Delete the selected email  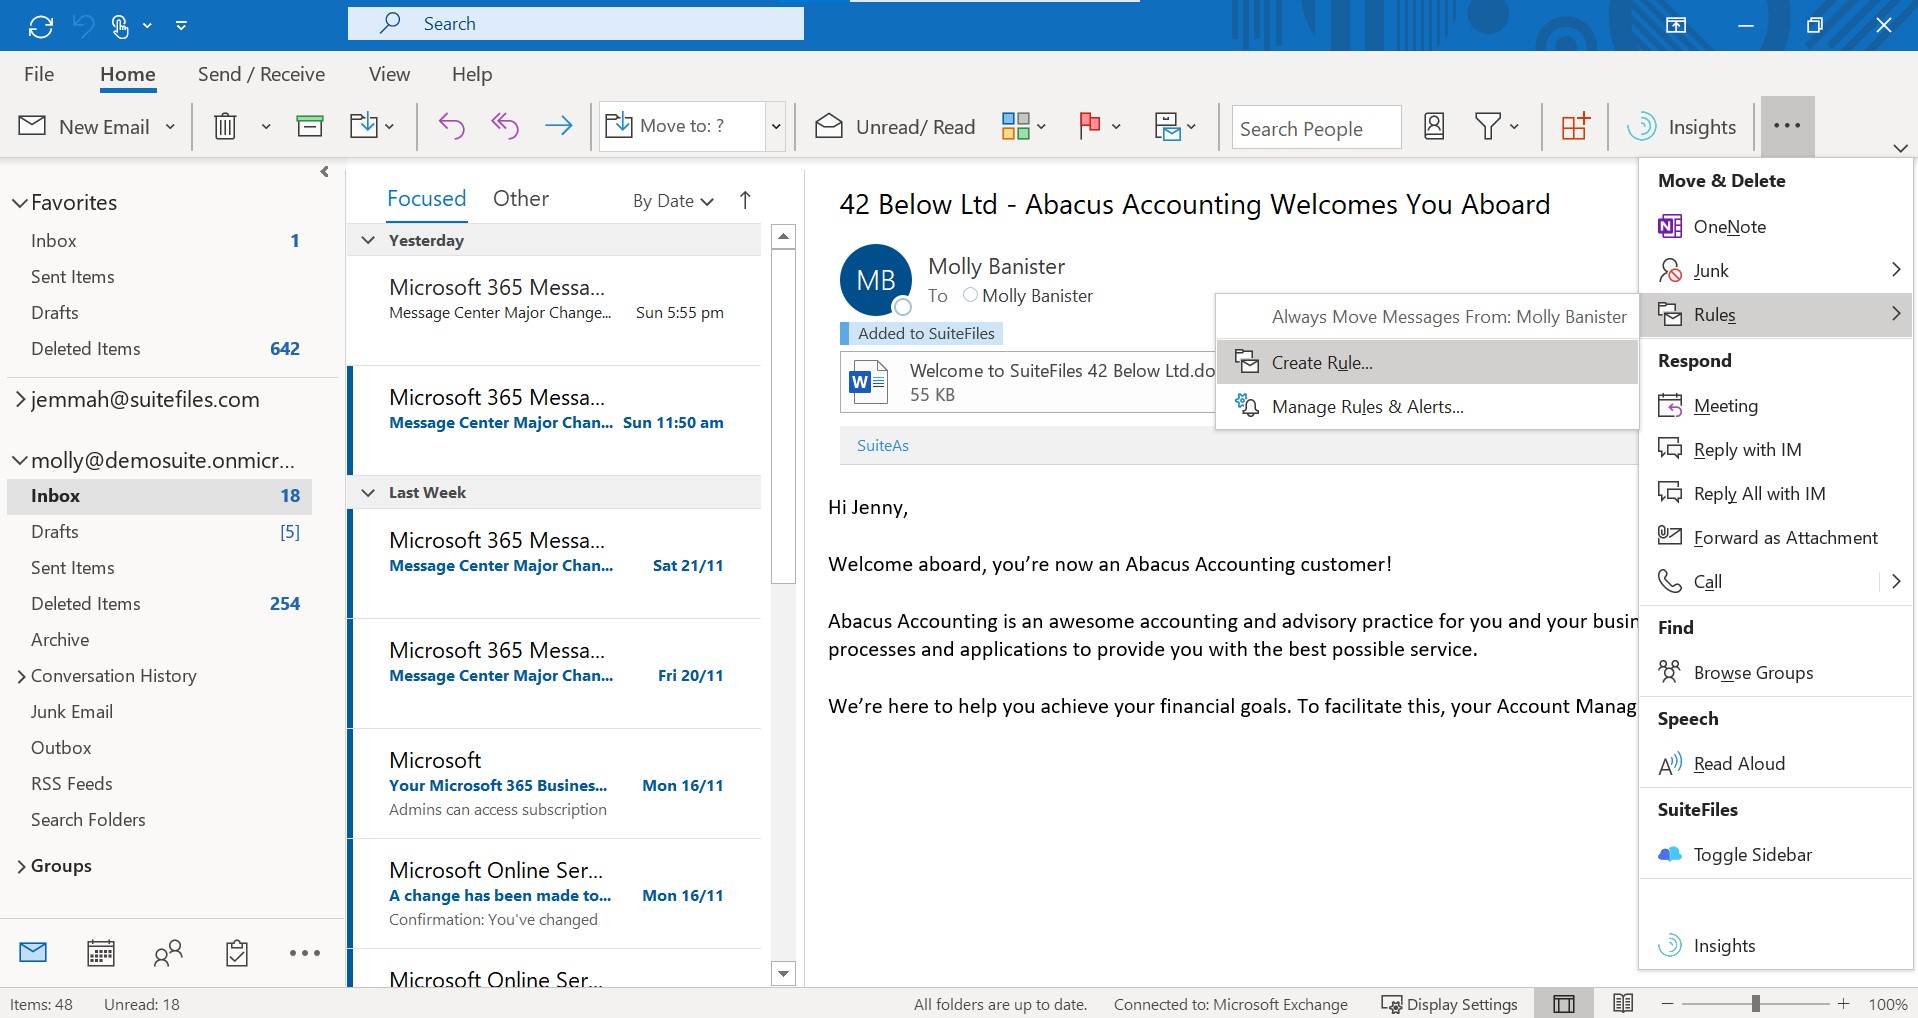pyautogui.click(x=224, y=126)
